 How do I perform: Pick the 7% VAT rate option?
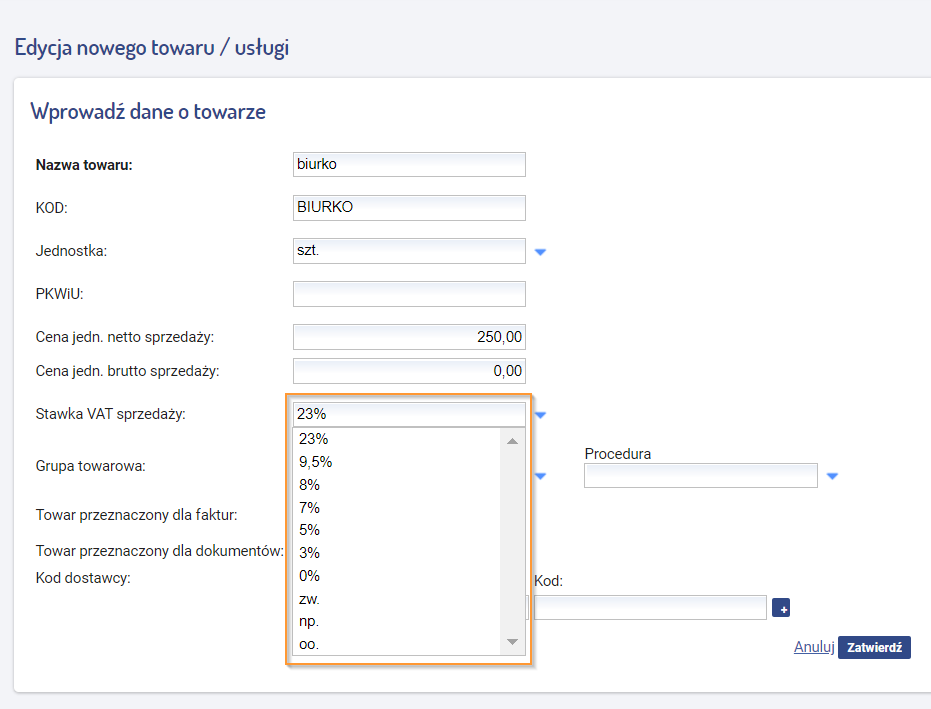click(x=397, y=508)
